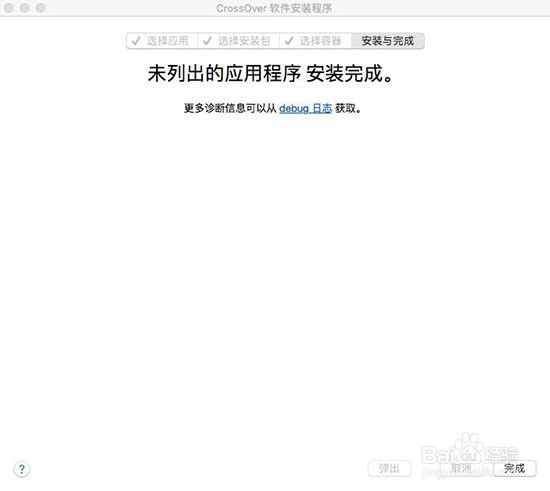Click the 完成 button

pyautogui.click(x=515, y=468)
